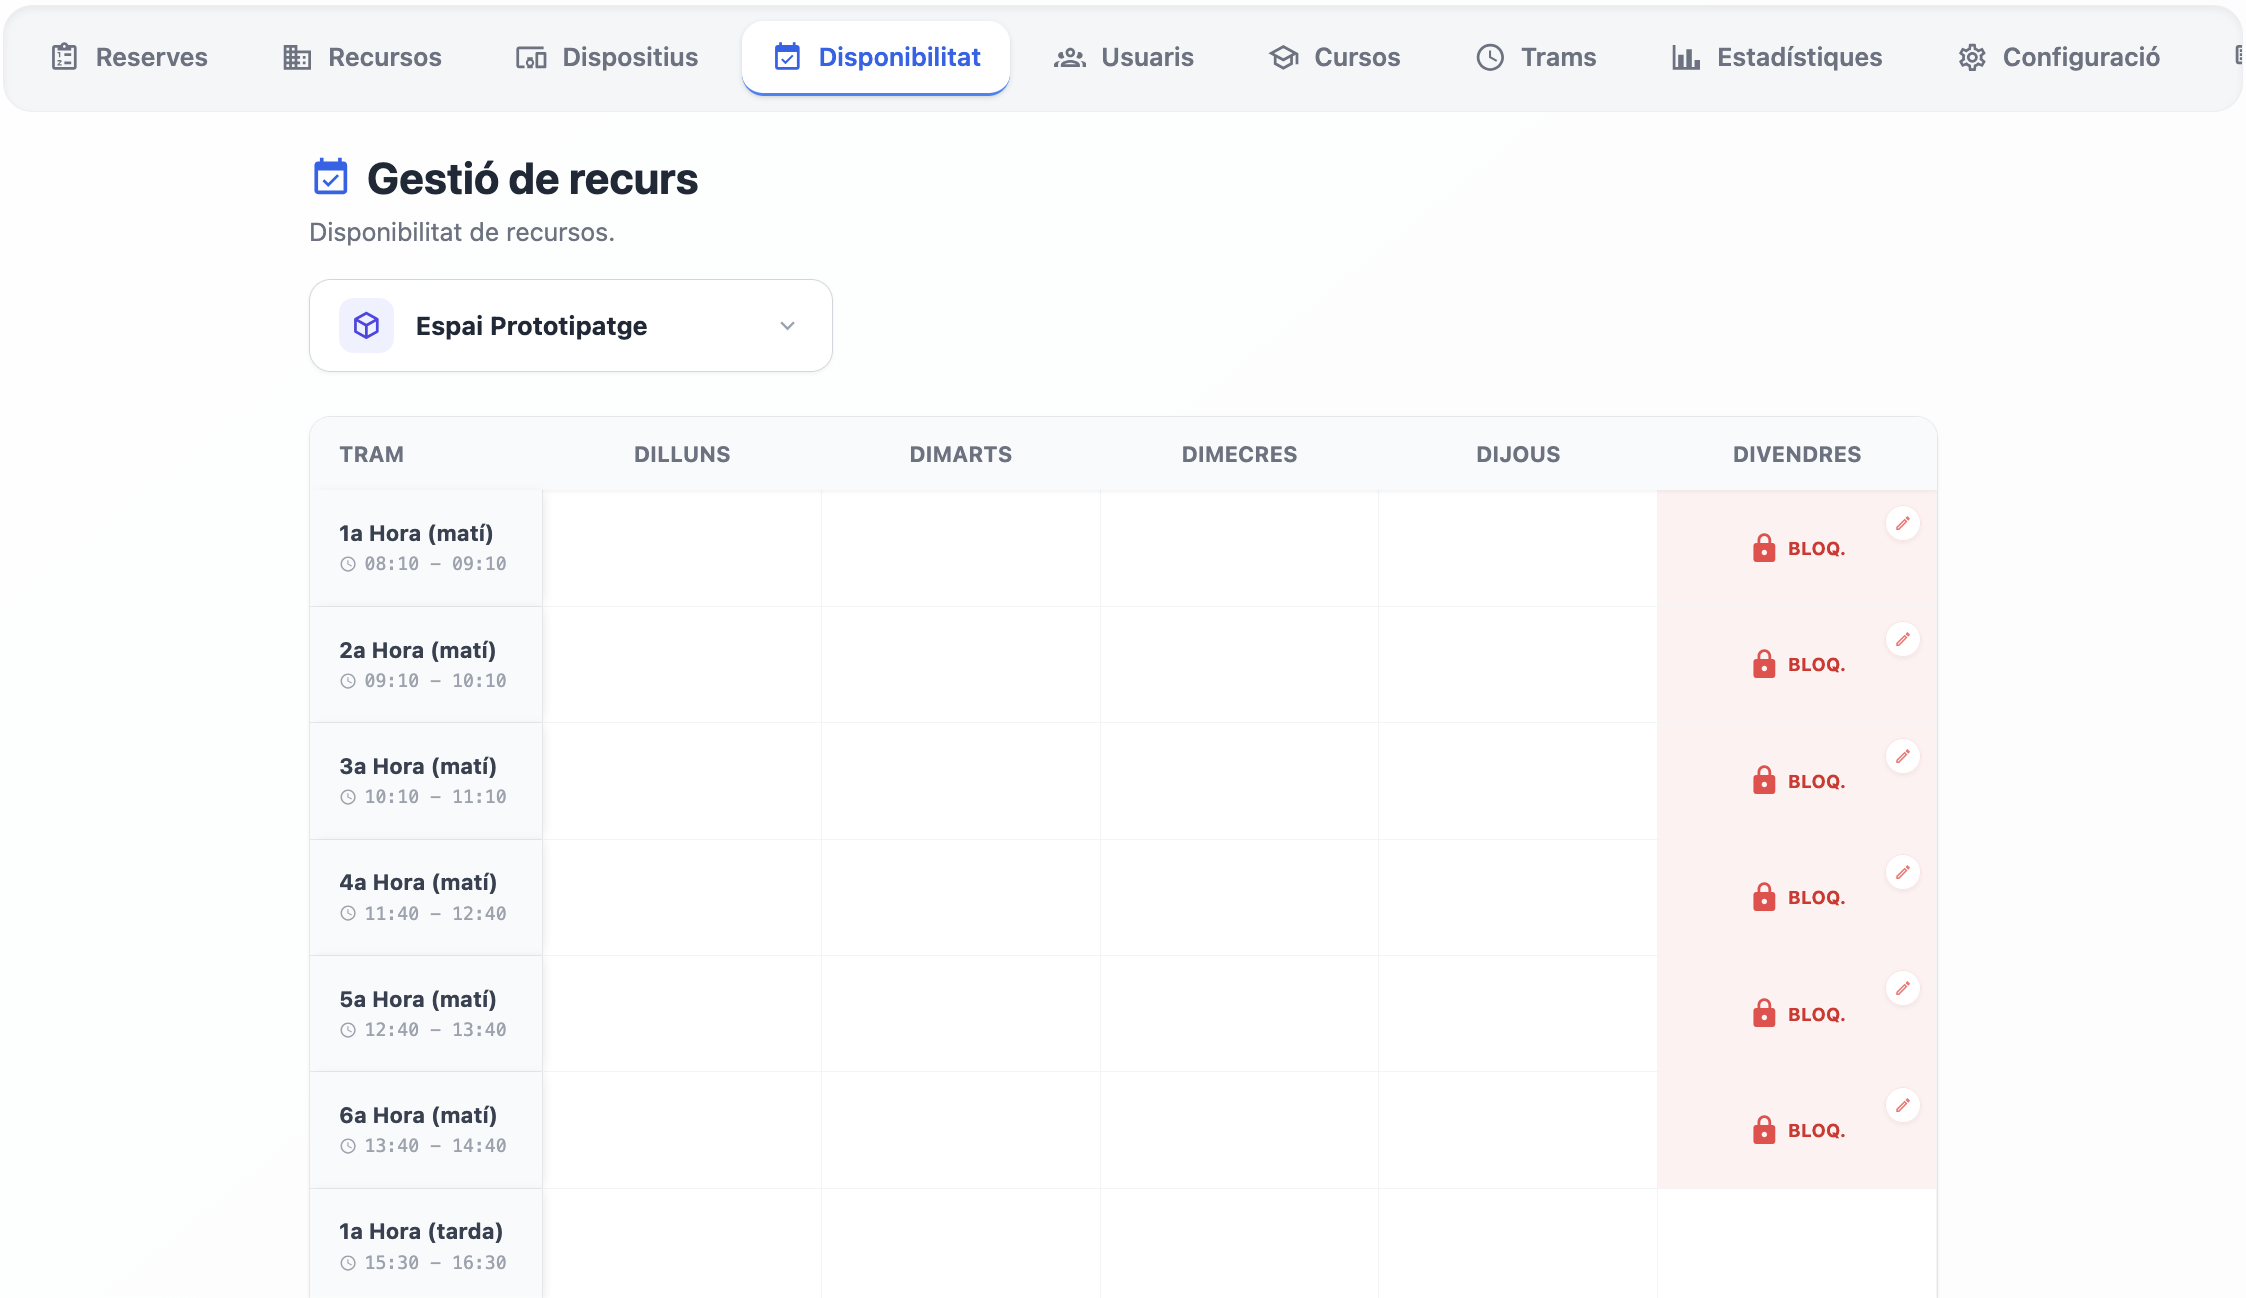Click the DILLUNS column header

(682, 454)
